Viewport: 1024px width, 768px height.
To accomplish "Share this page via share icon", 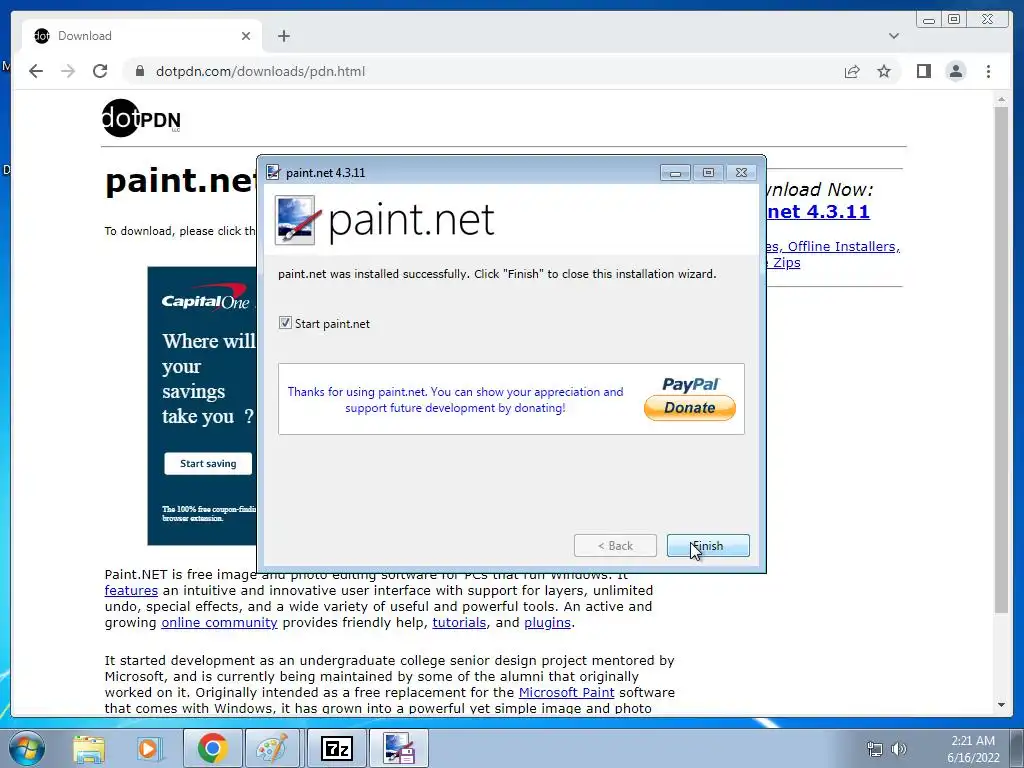I will coord(852,71).
